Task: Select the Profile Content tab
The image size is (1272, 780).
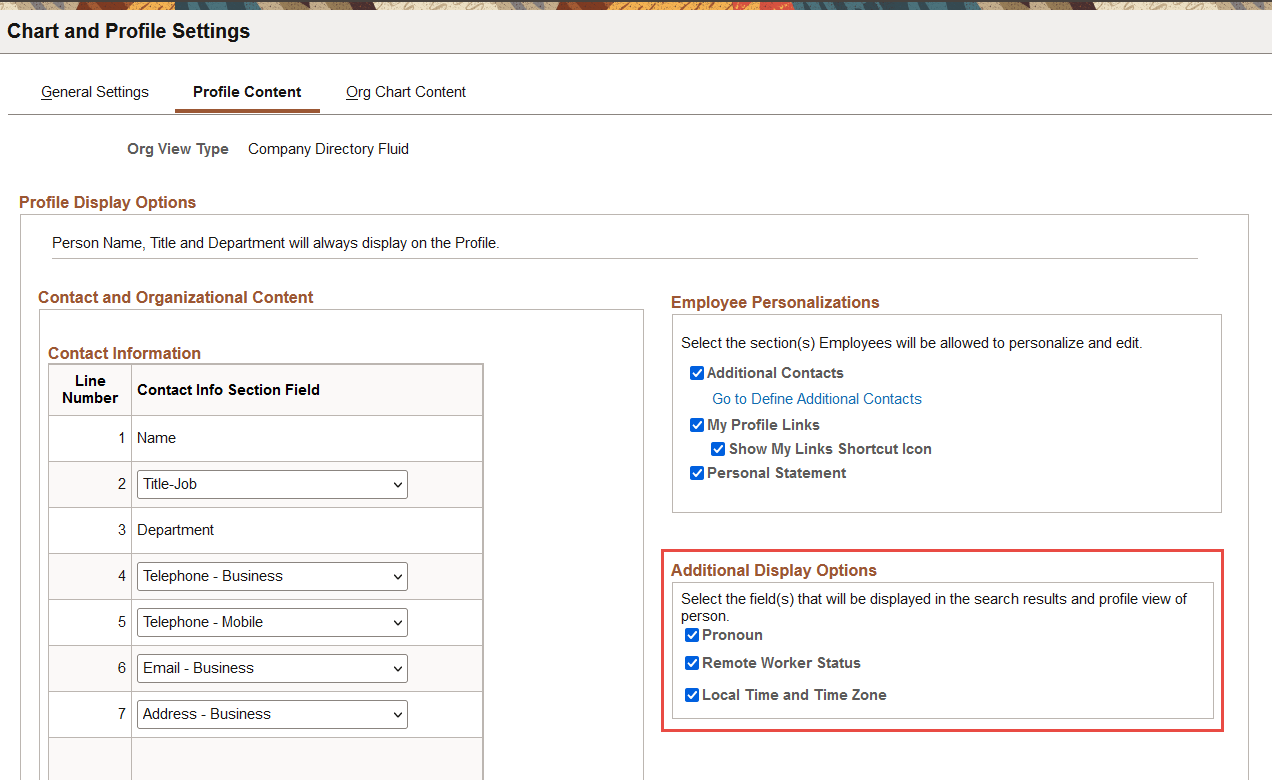Action: (x=247, y=92)
